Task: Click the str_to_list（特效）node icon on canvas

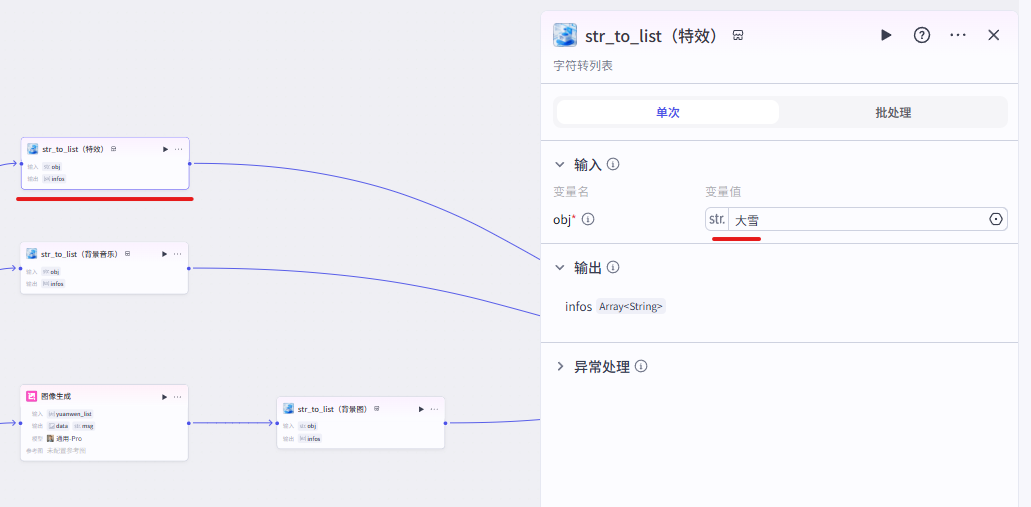Action: [32, 149]
